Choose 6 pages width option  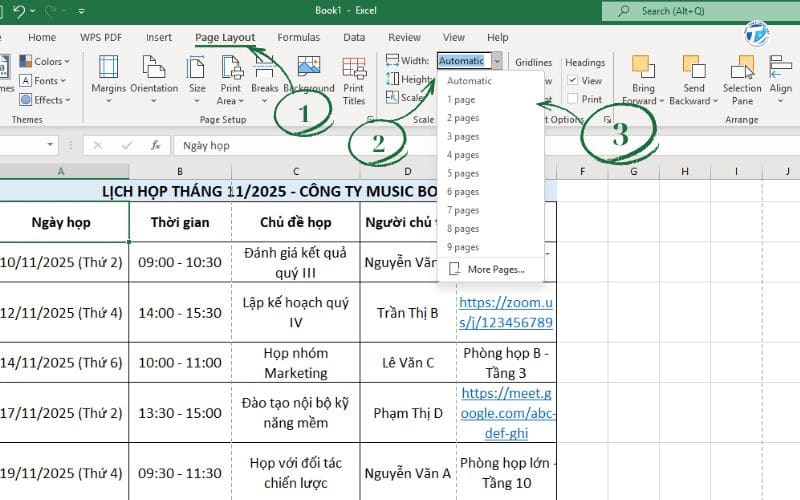[490, 192]
